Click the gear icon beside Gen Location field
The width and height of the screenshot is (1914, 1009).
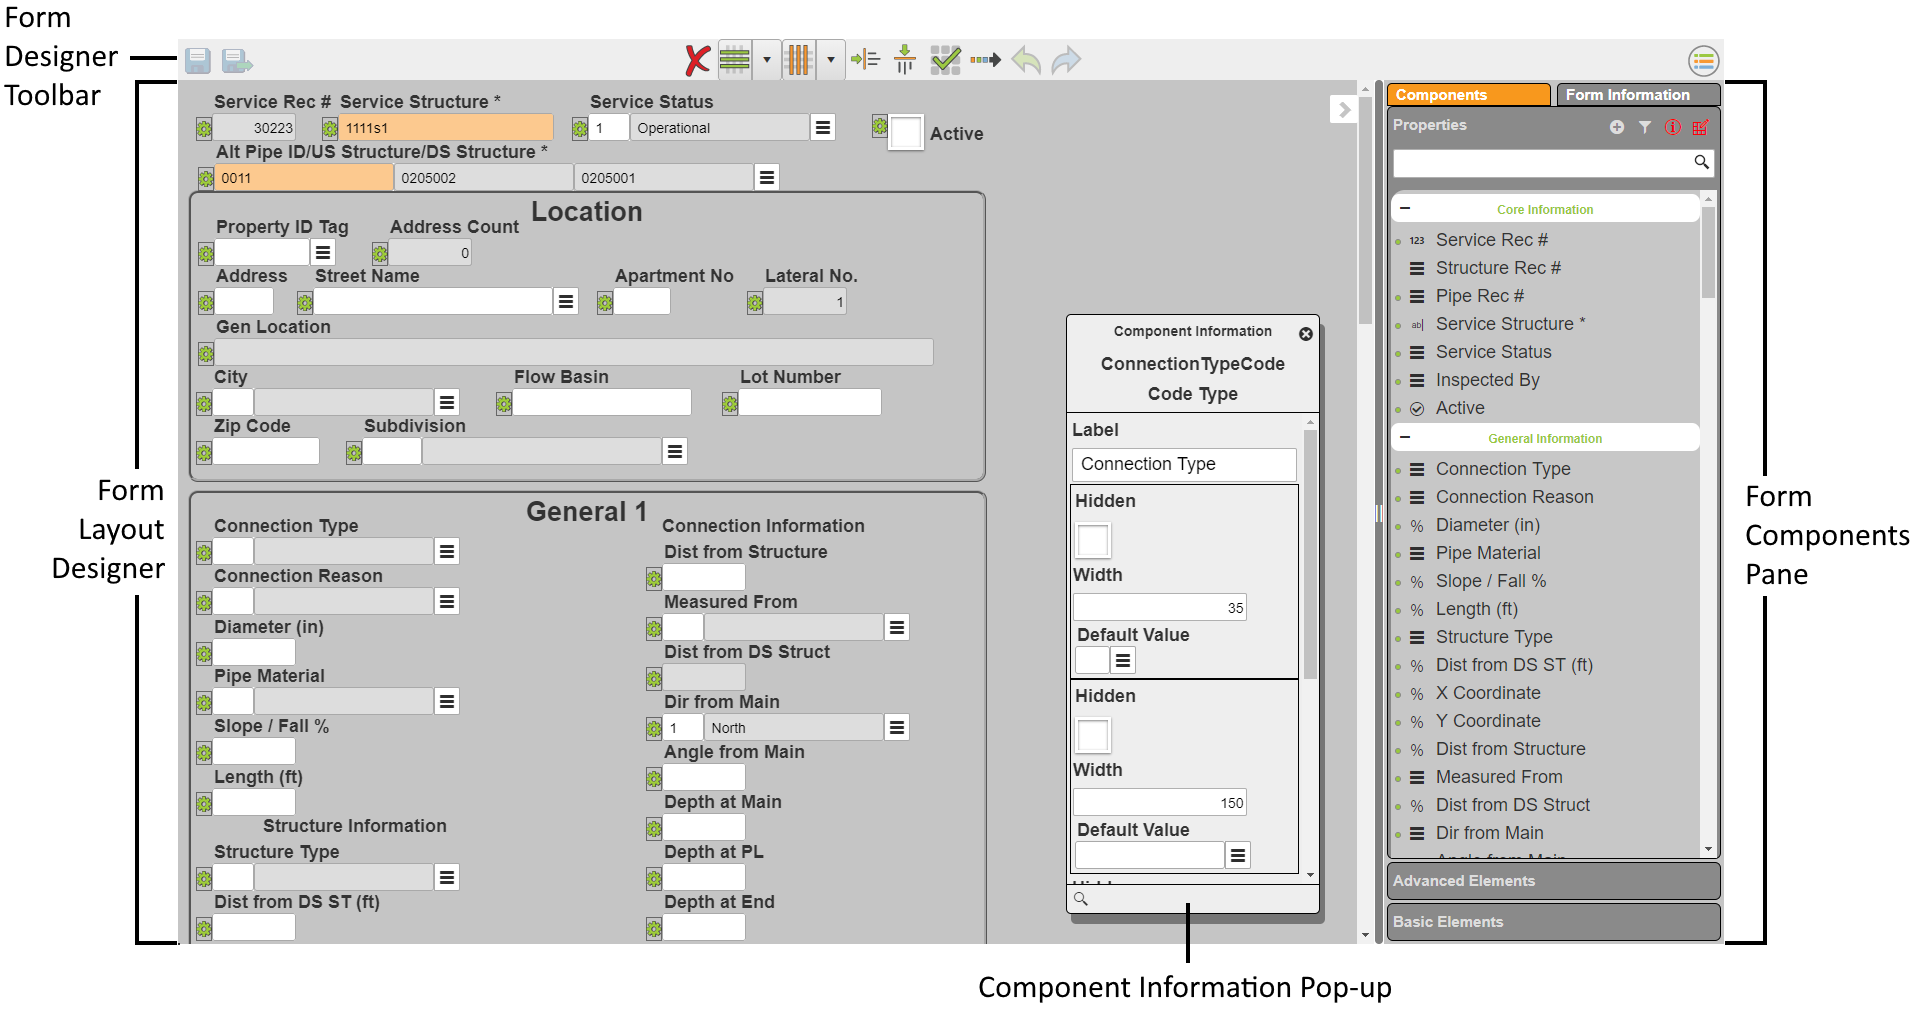coord(206,353)
